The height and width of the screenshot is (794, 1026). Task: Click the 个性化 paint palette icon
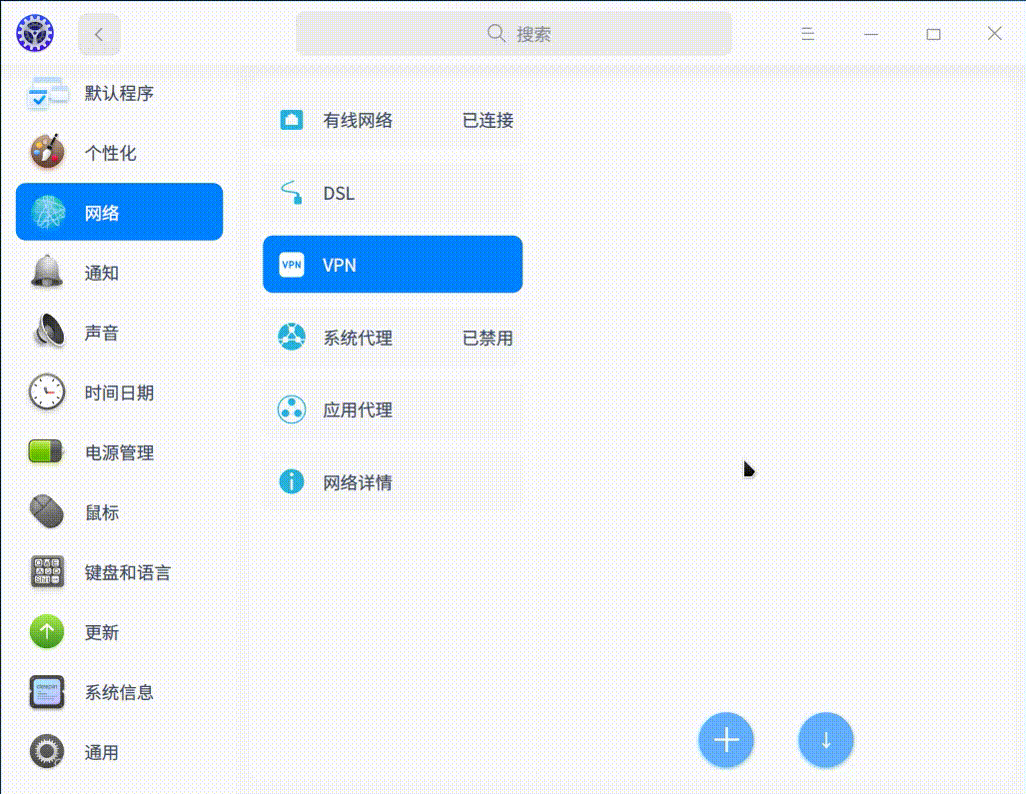47,152
